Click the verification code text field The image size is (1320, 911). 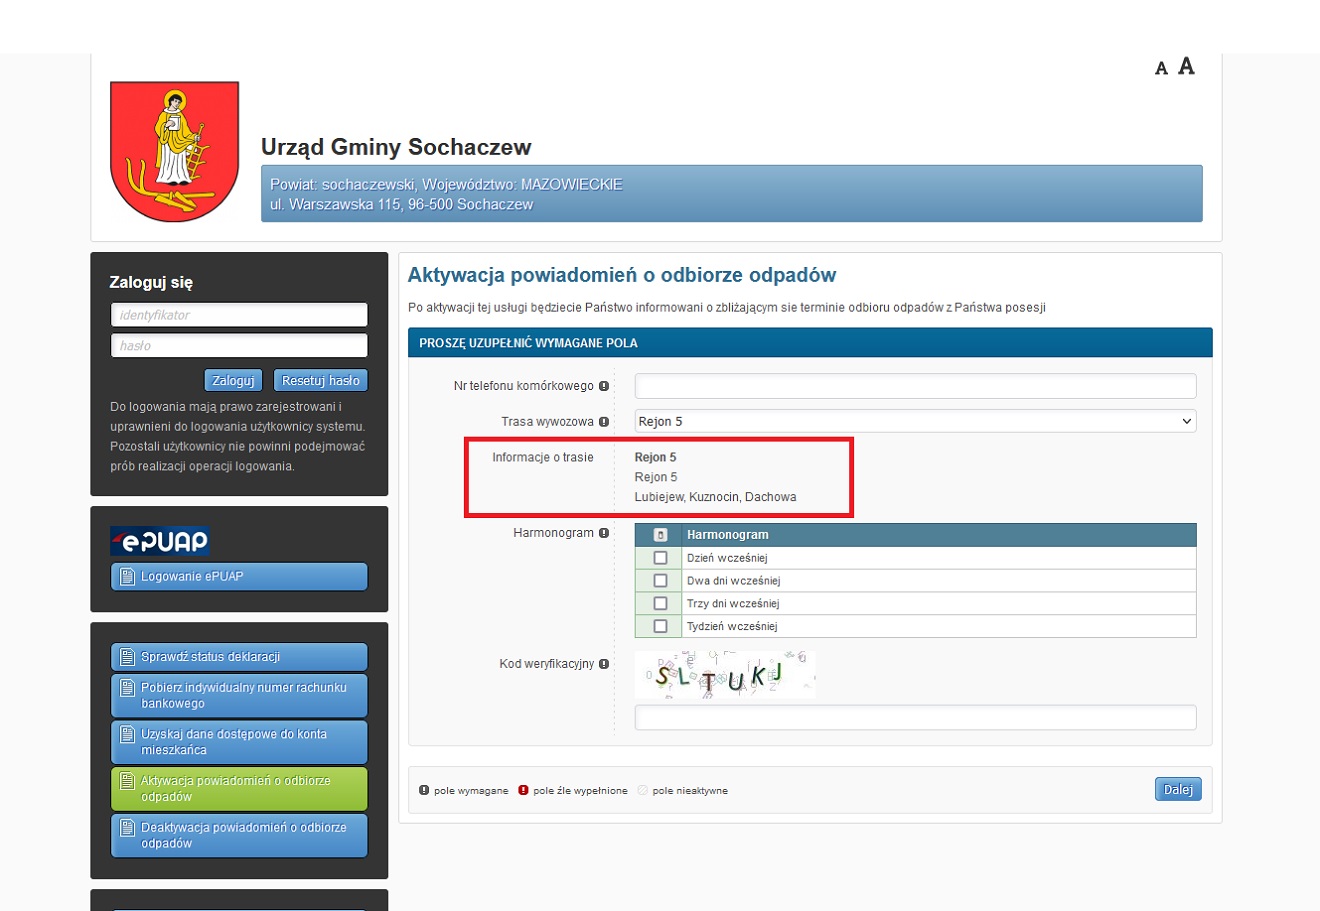pyautogui.click(x=915, y=717)
